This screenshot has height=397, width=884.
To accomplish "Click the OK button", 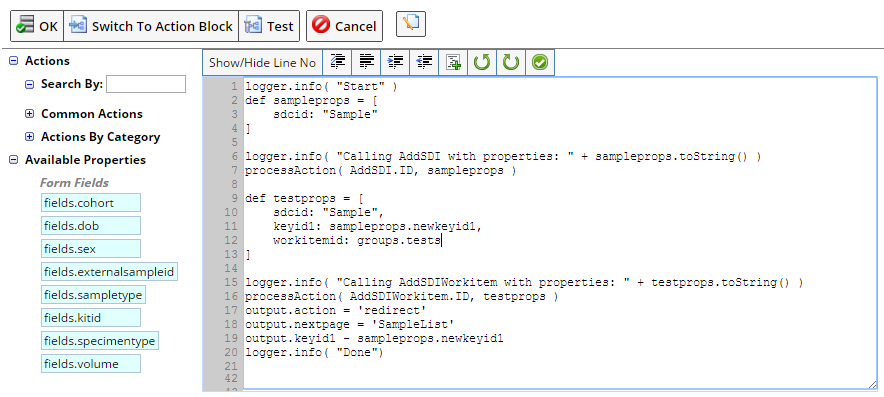I will tap(37, 26).
